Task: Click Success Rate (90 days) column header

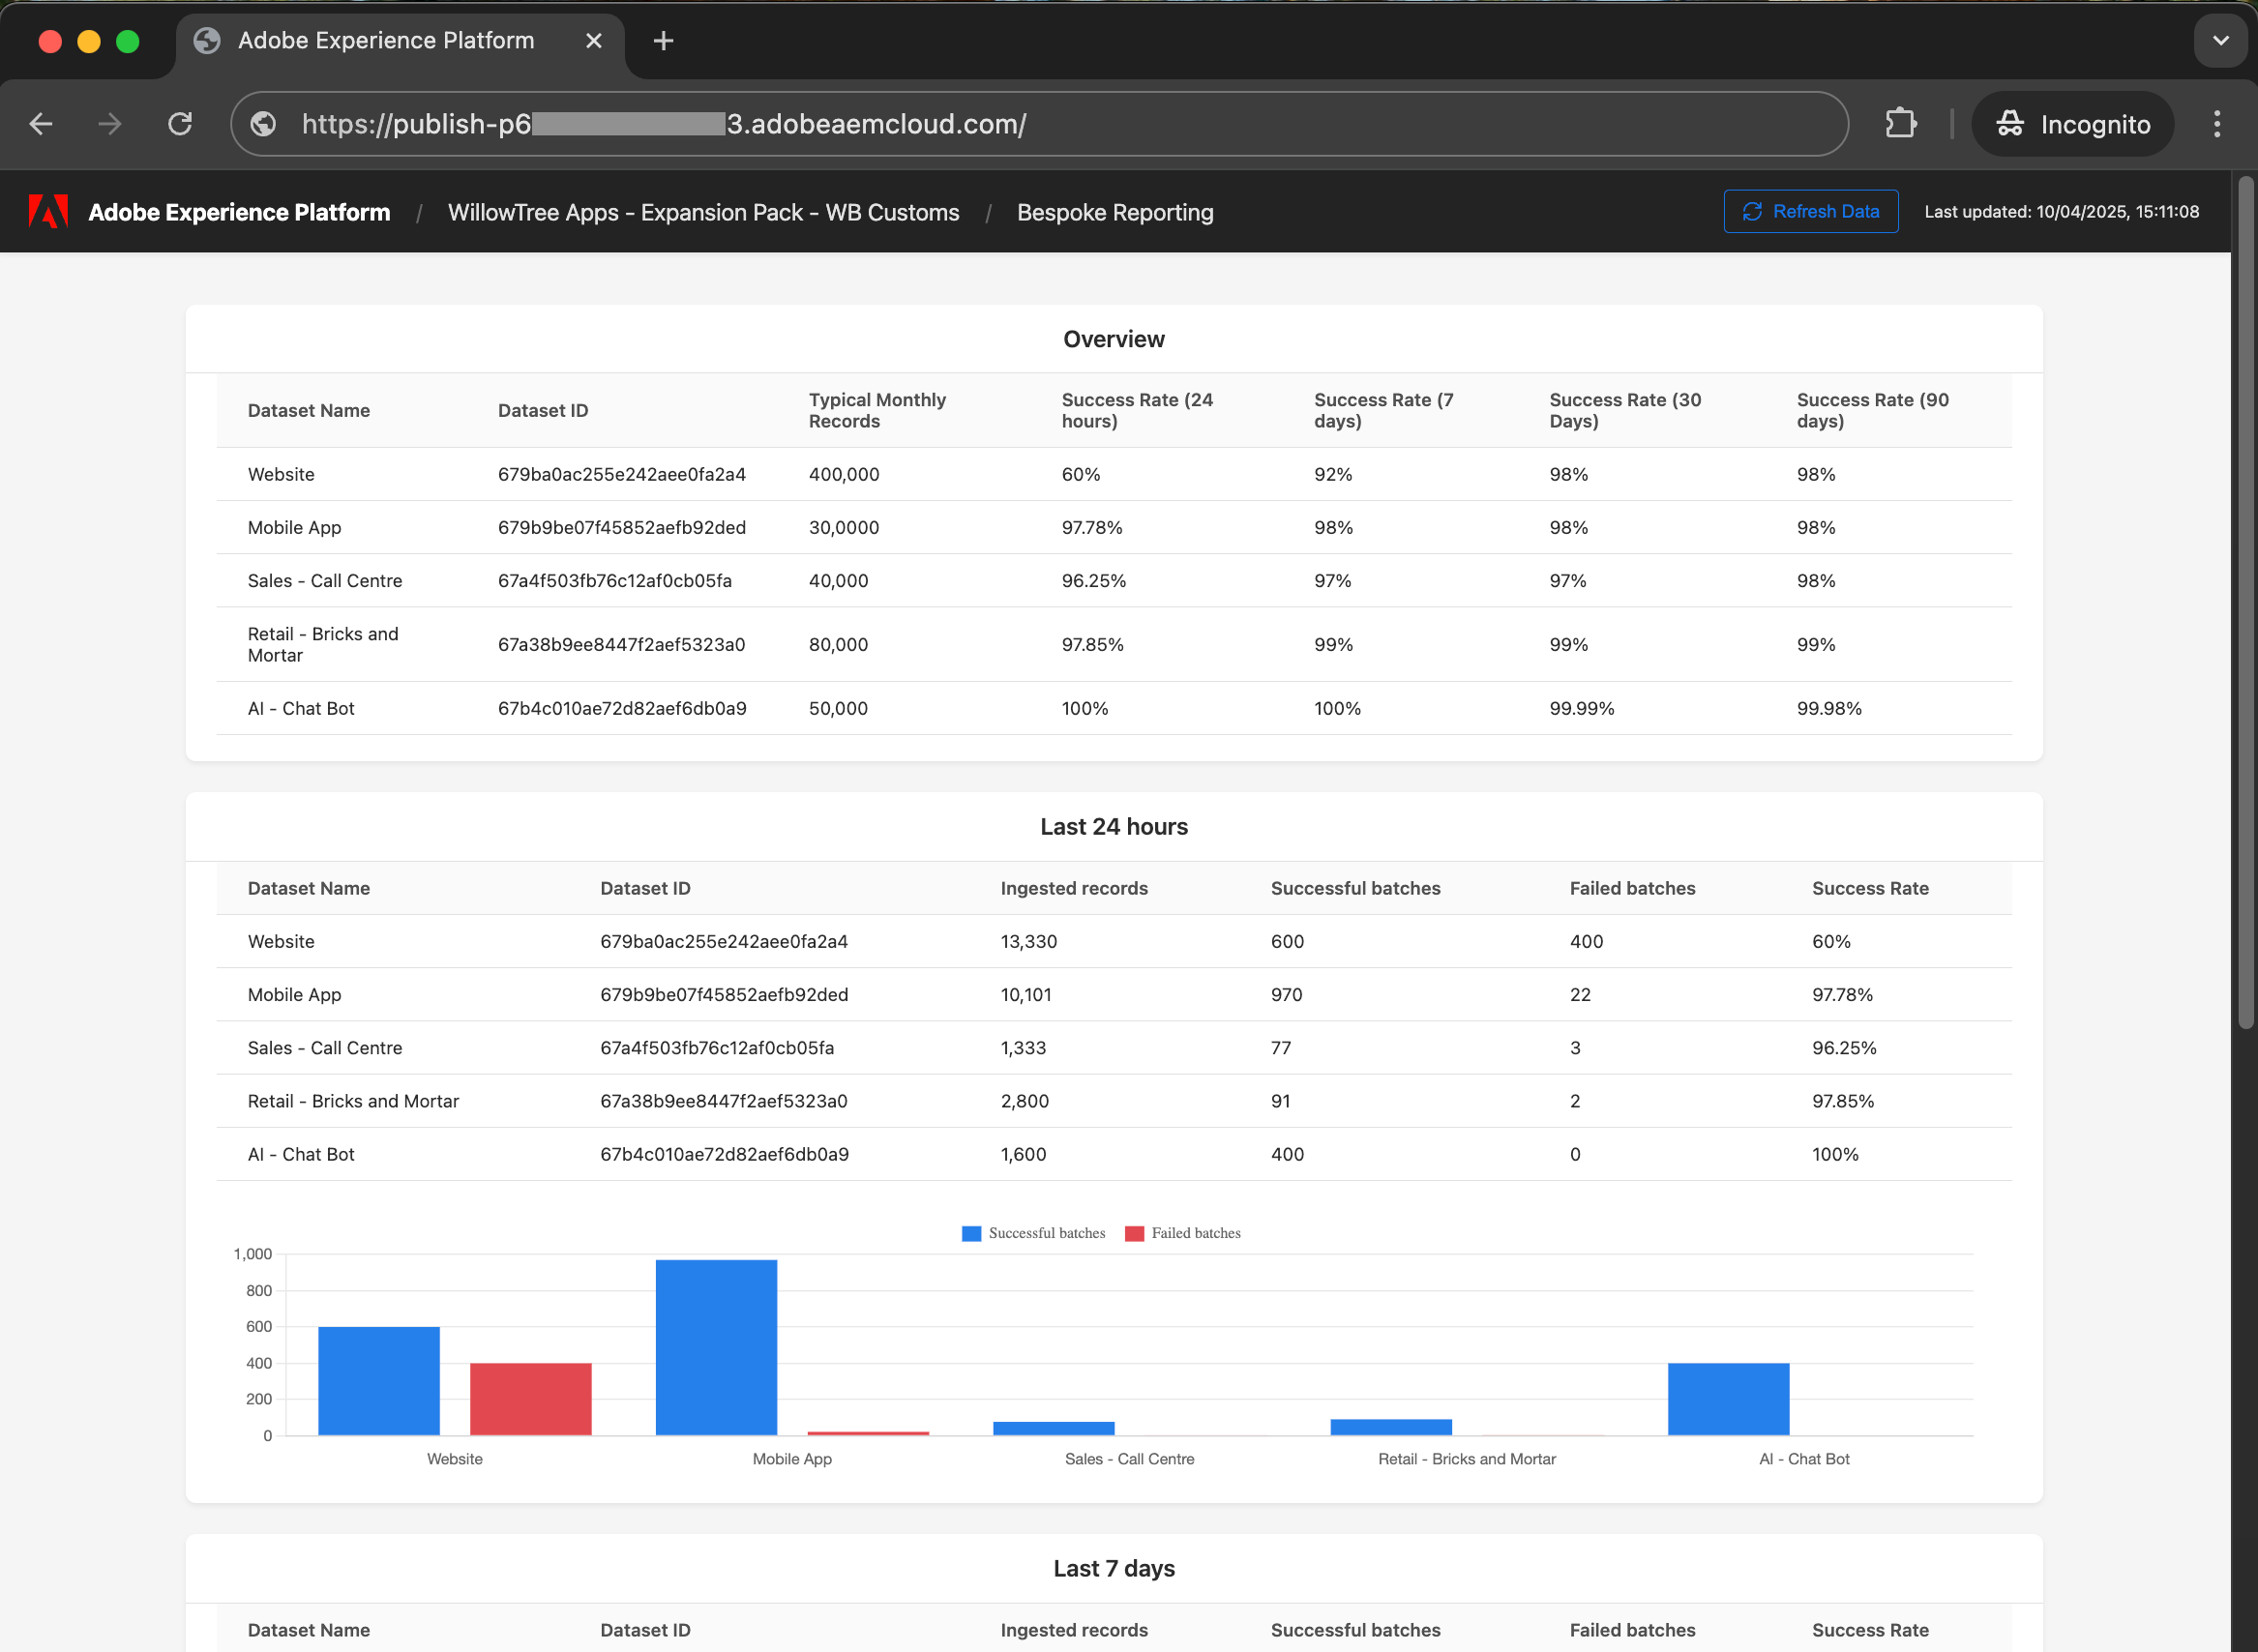Action: (x=1873, y=410)
